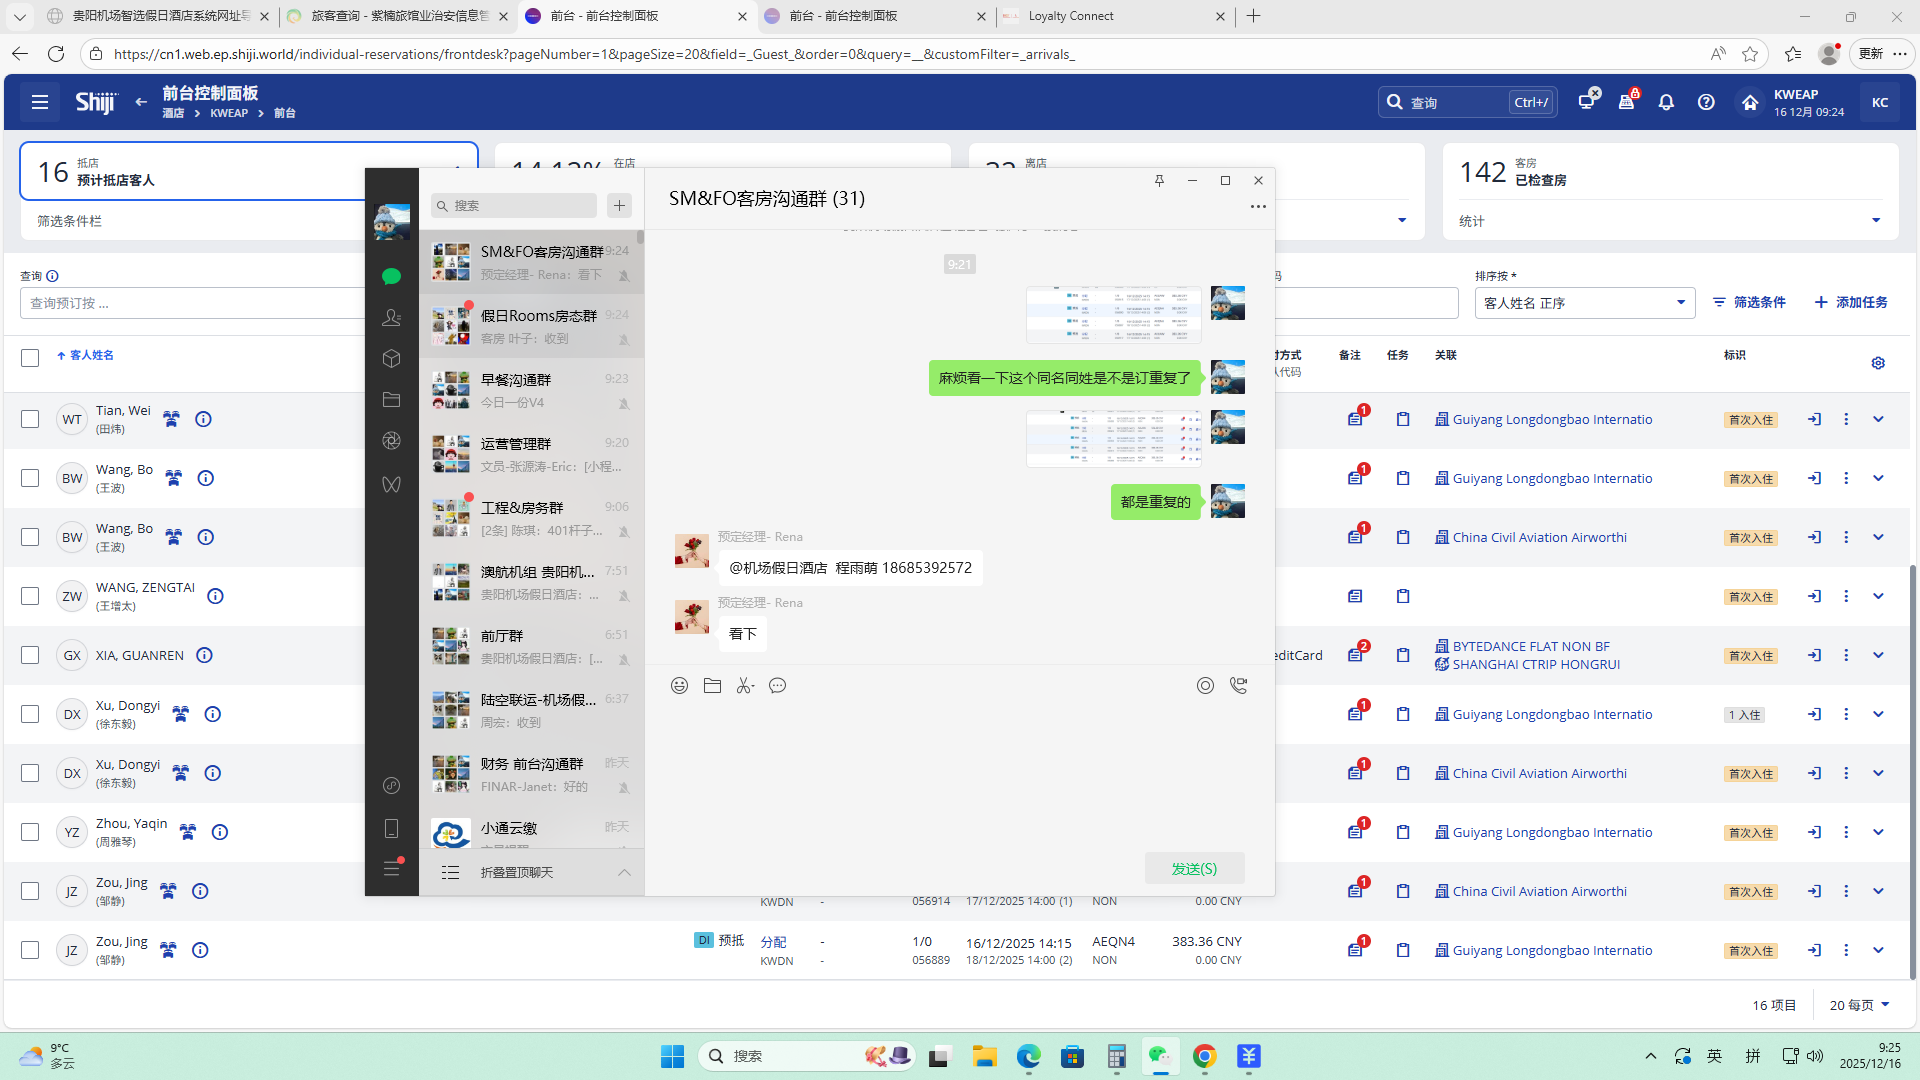Image resolution: width=1920 pixels, height=1080 pixels.
Task: Open the 20 per page dropdown
Action: (1859, 1005)
